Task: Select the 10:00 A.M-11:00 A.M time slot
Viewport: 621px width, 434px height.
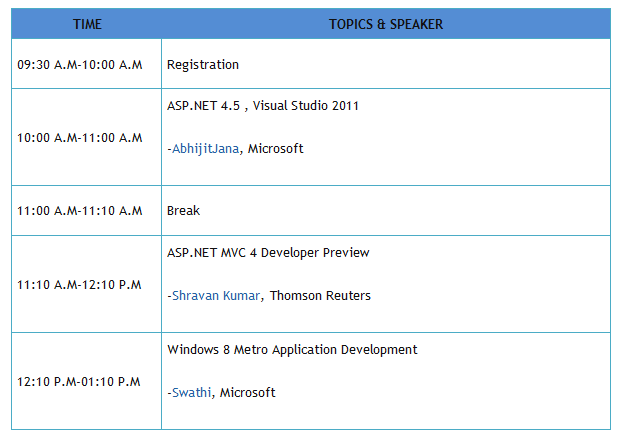Action: [x=80, y=138]
